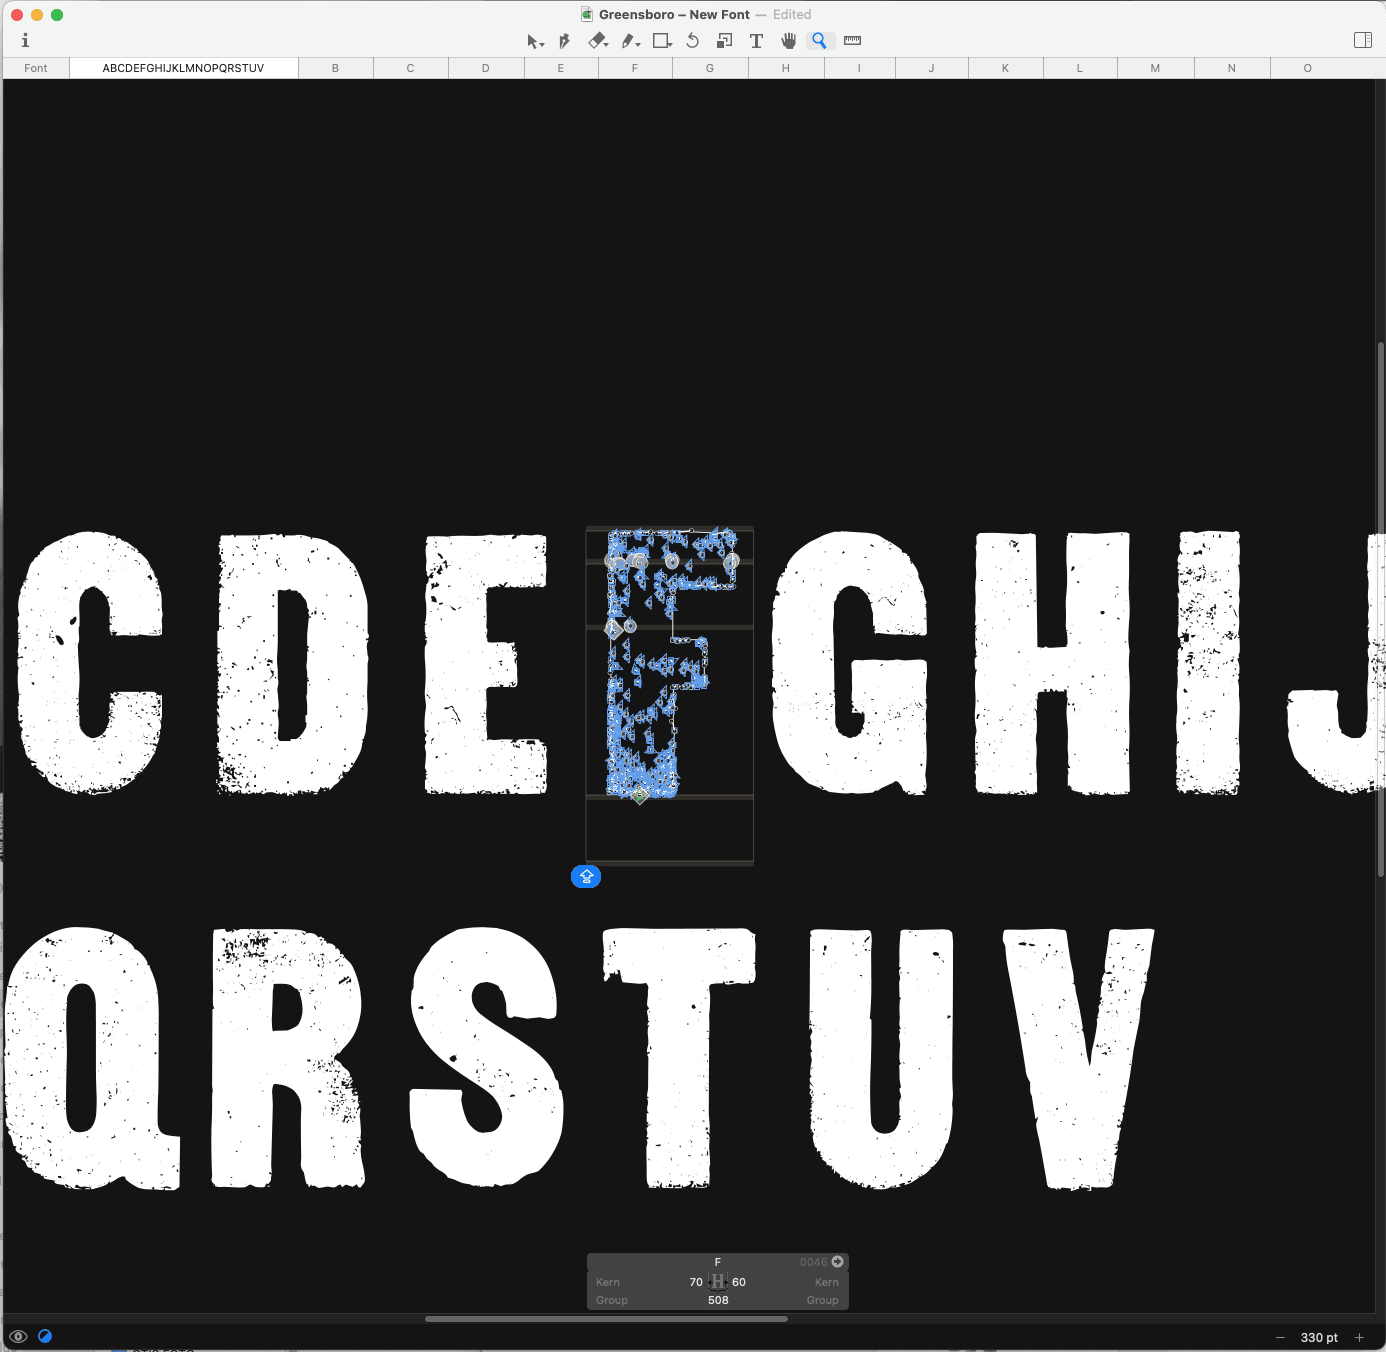1386x1352 pixels.
Task: Switch to the G tab
Action: coord(710,68)
